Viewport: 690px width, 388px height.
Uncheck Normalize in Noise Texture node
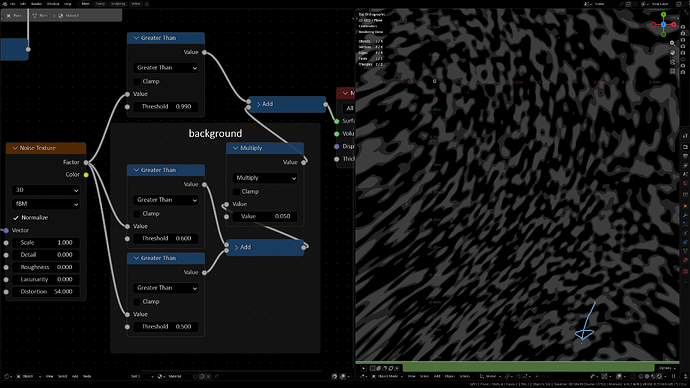[16, 218]
